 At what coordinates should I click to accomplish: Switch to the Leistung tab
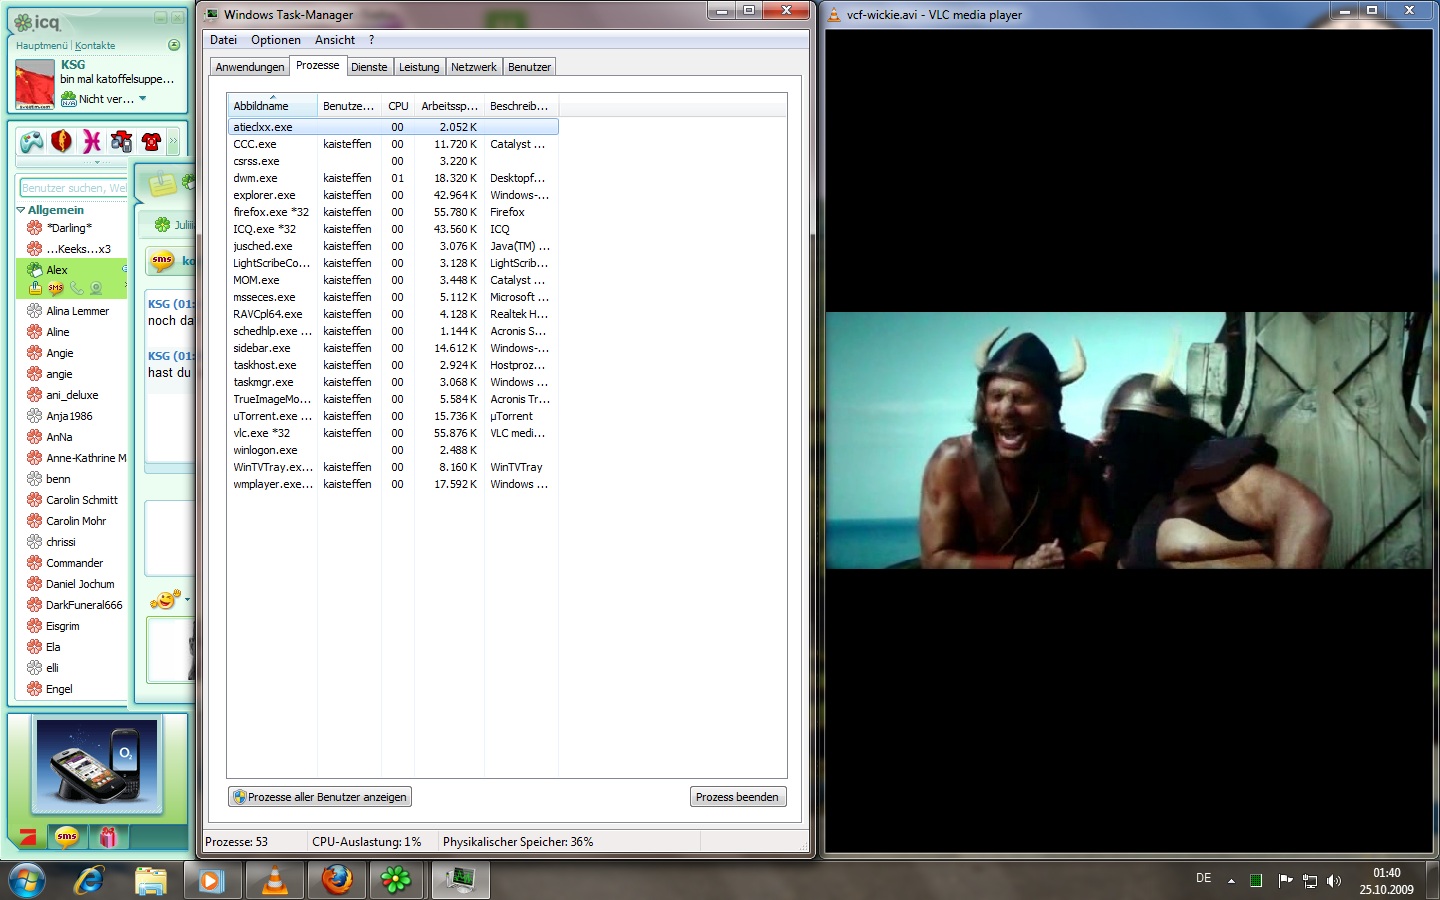point(419,67)
